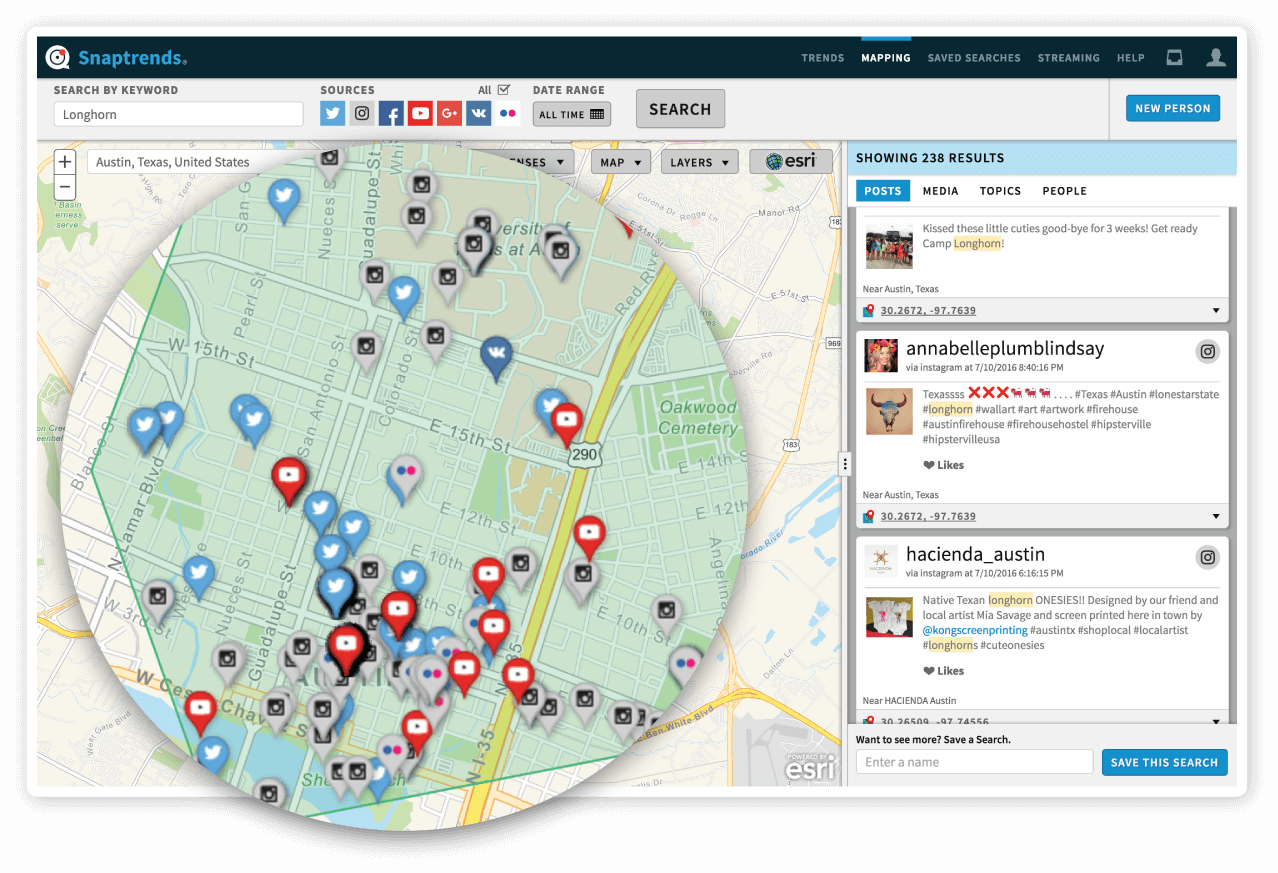This screenshot has height=873, width=1278.
Task: Click annabelleplumblindsay Instagram badge icon
Action: pos(1208,351)
